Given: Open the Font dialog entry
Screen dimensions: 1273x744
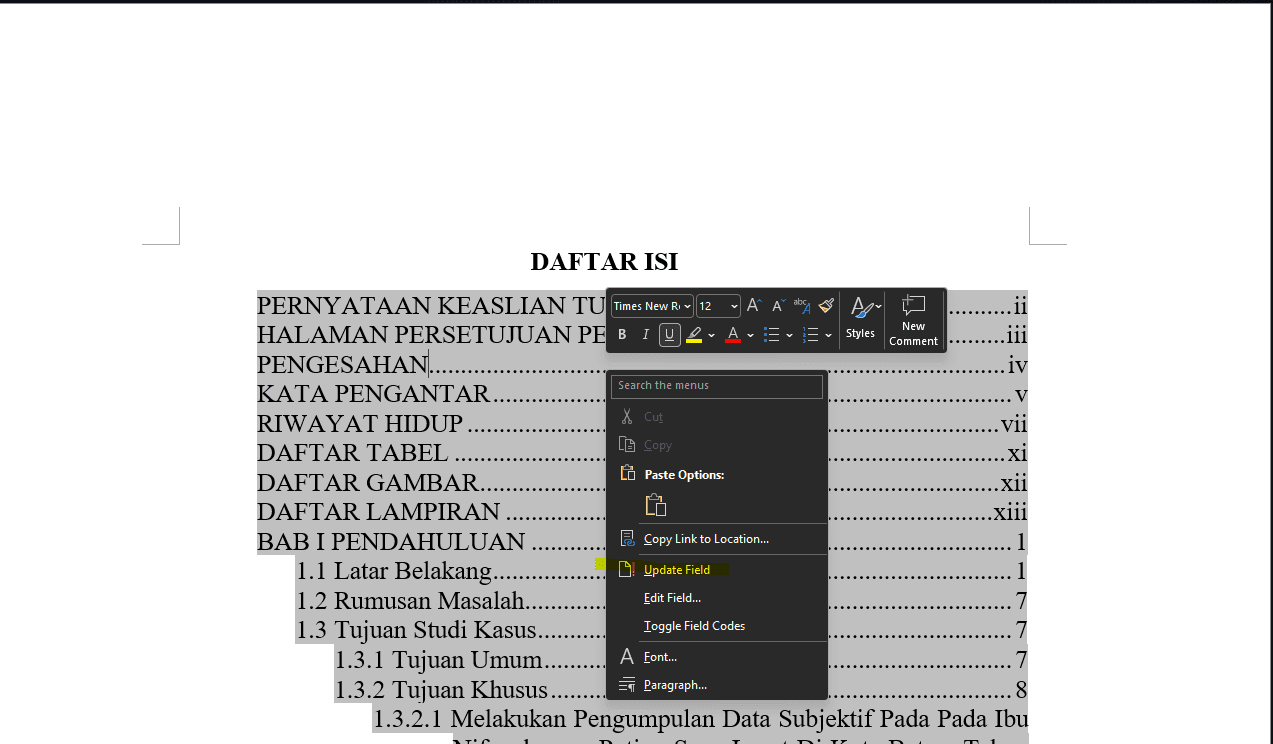Looking at the screenshot, I should (x=660, y=657).
